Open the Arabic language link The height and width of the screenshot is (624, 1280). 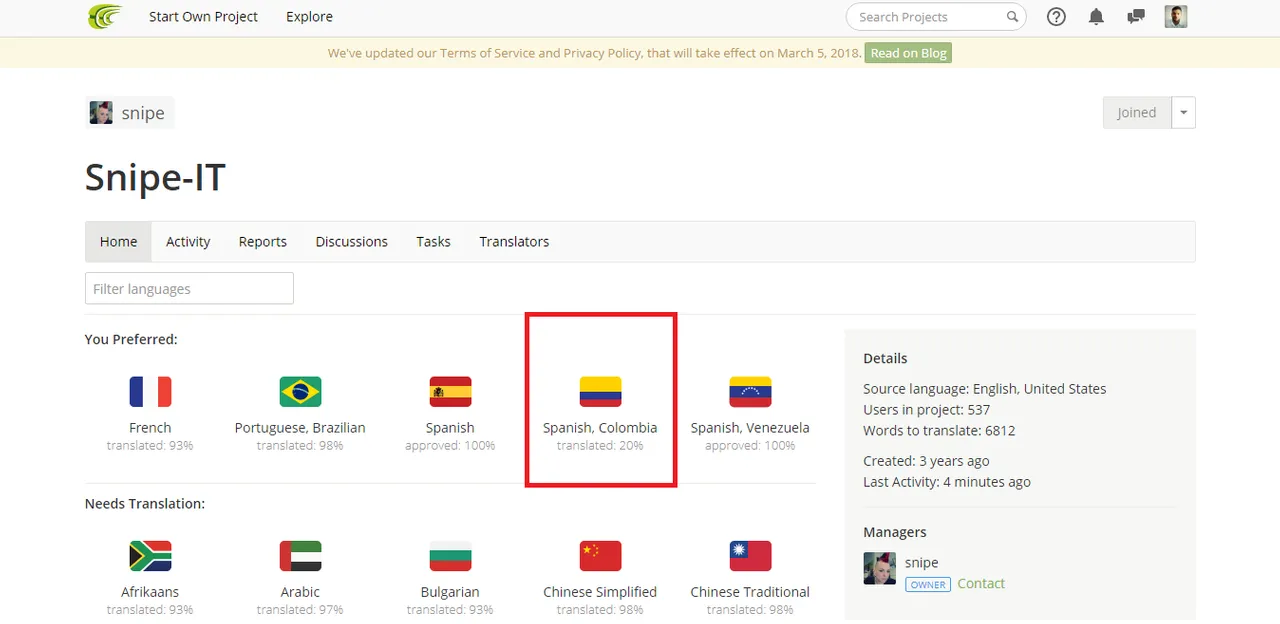pos(300,592)
